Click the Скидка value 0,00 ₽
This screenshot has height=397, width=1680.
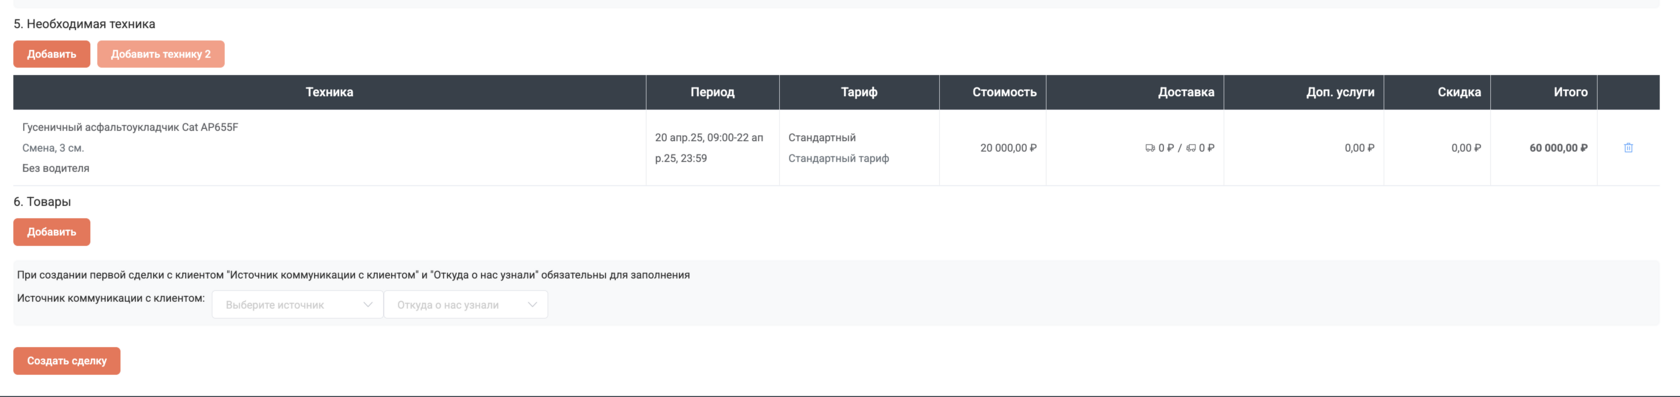tap(1466, 148)
